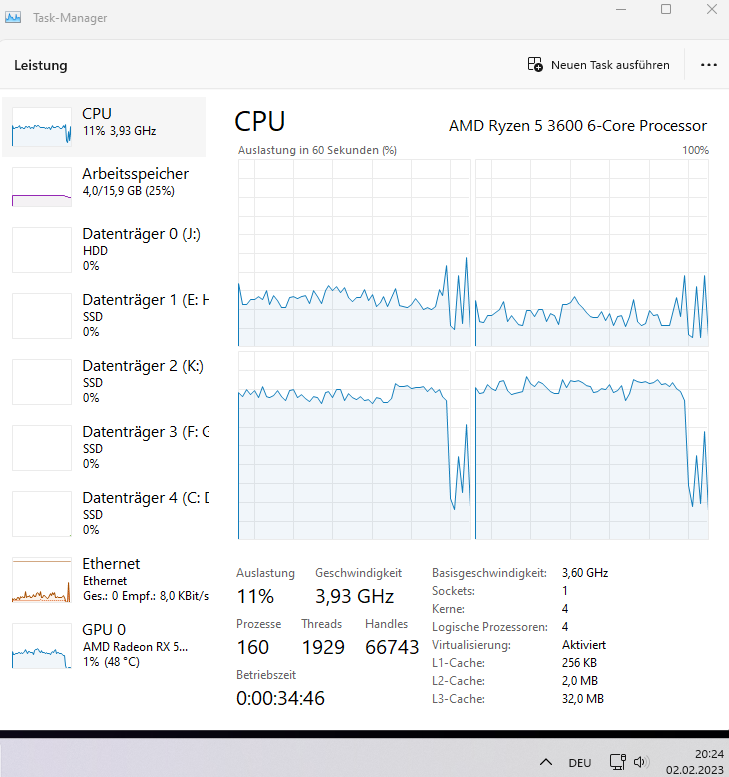Screen dimensions: 729x777
Task: Open the three-dots more options menu
Action: pyautogui.click(x=709, y=65)
